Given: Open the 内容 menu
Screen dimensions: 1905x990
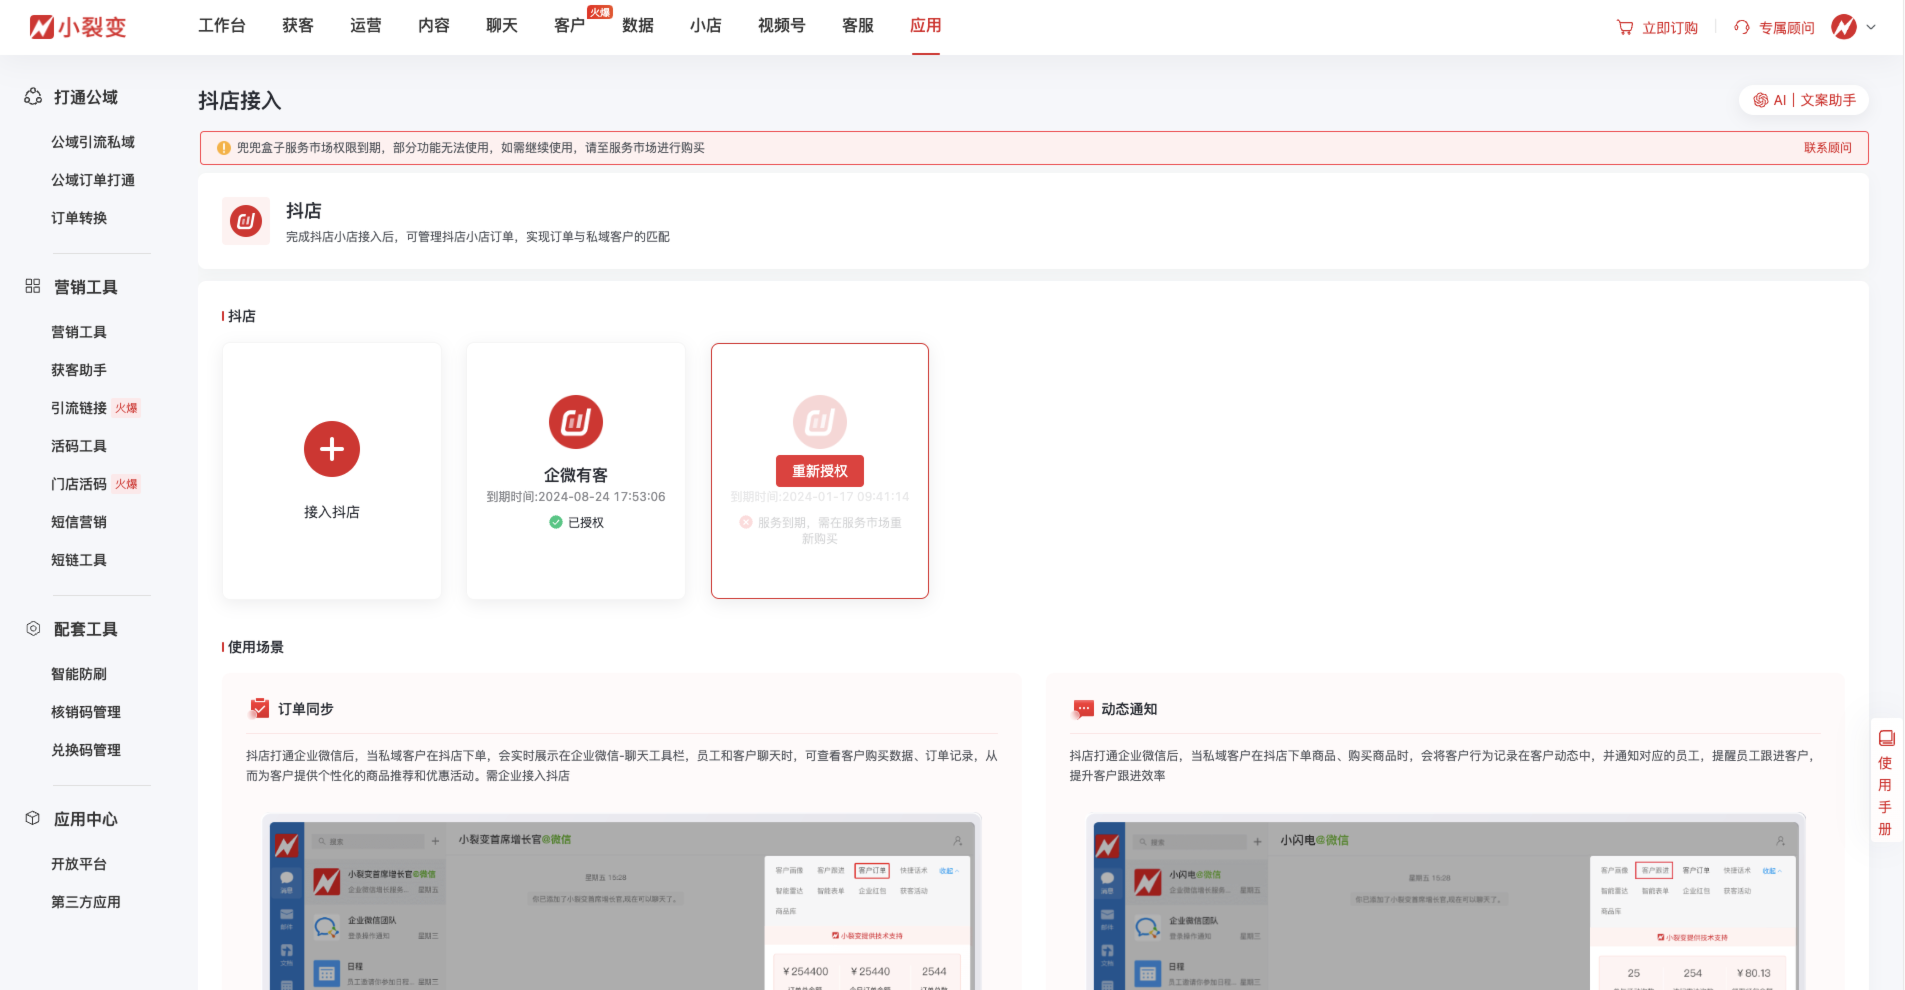Looking at the screenshot, I should 434,26.
